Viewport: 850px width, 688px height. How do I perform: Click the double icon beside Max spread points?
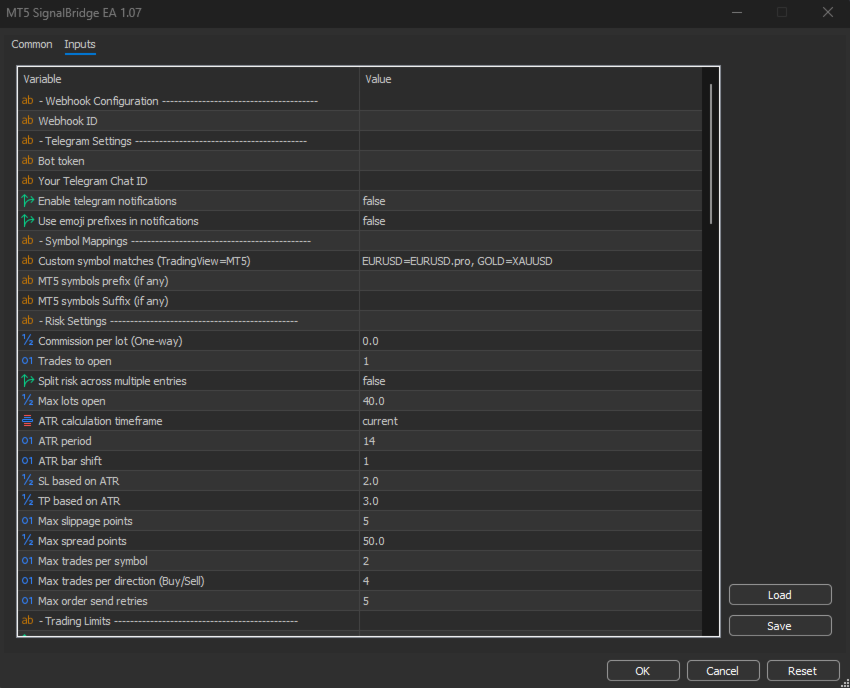pos(28,541)
